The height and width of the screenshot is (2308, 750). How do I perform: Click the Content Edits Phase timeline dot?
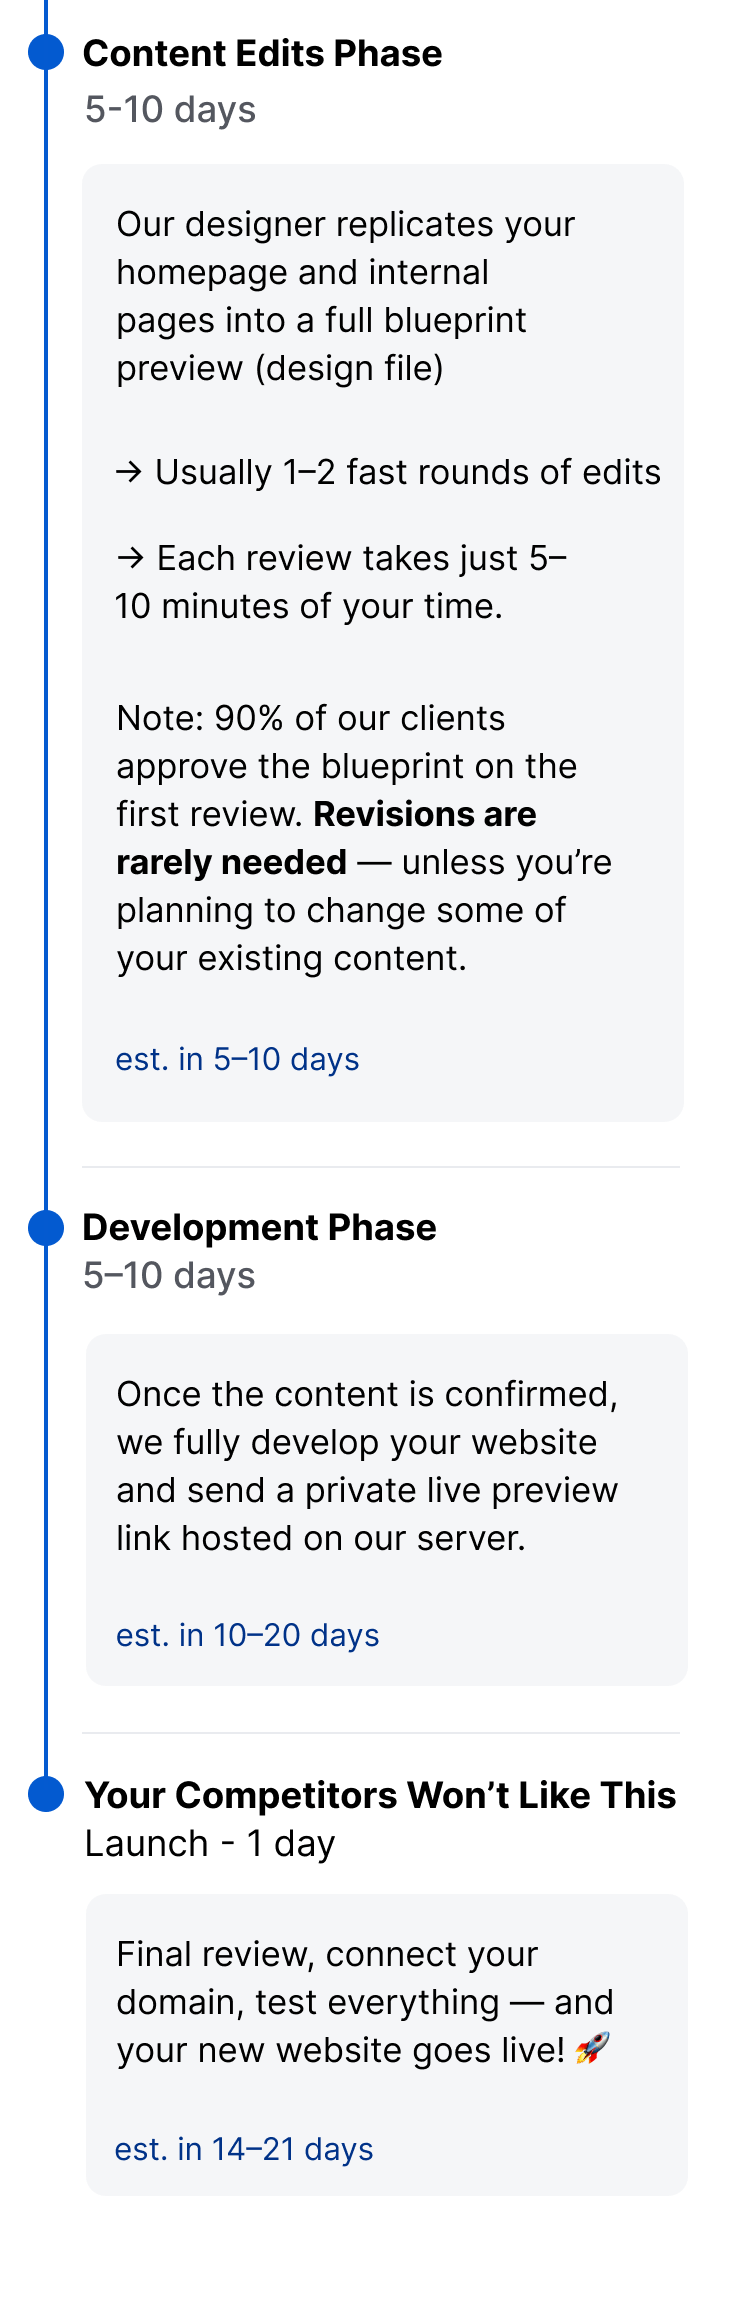coord(46,52)
